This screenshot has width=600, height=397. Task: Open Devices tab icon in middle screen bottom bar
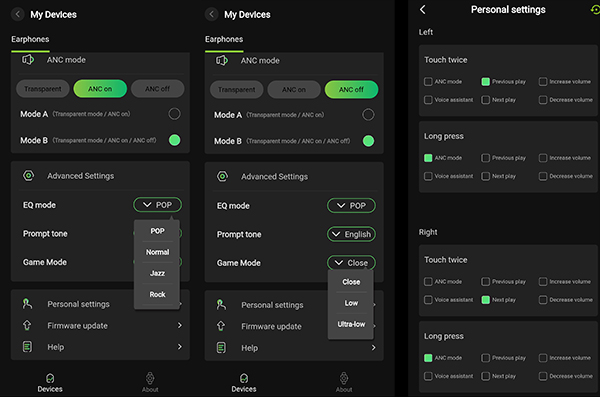[x=244, y=378]
